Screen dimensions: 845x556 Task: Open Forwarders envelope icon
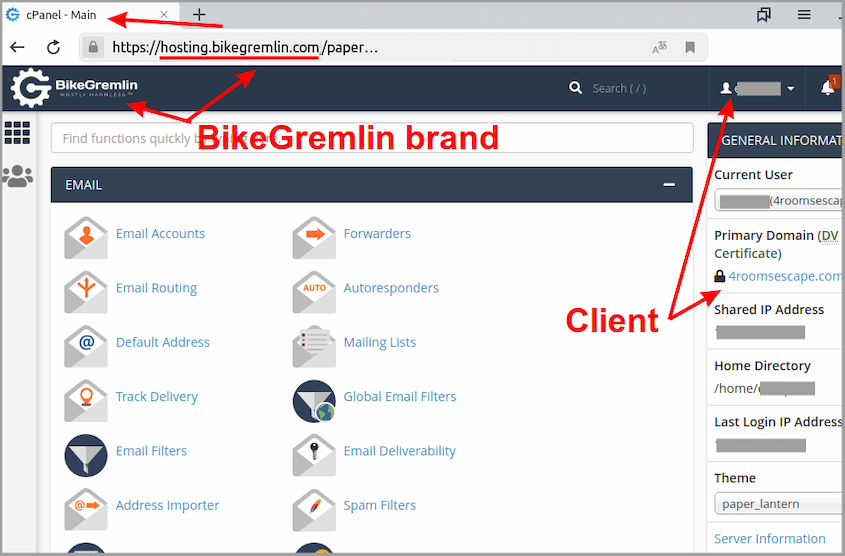(314, 238)
